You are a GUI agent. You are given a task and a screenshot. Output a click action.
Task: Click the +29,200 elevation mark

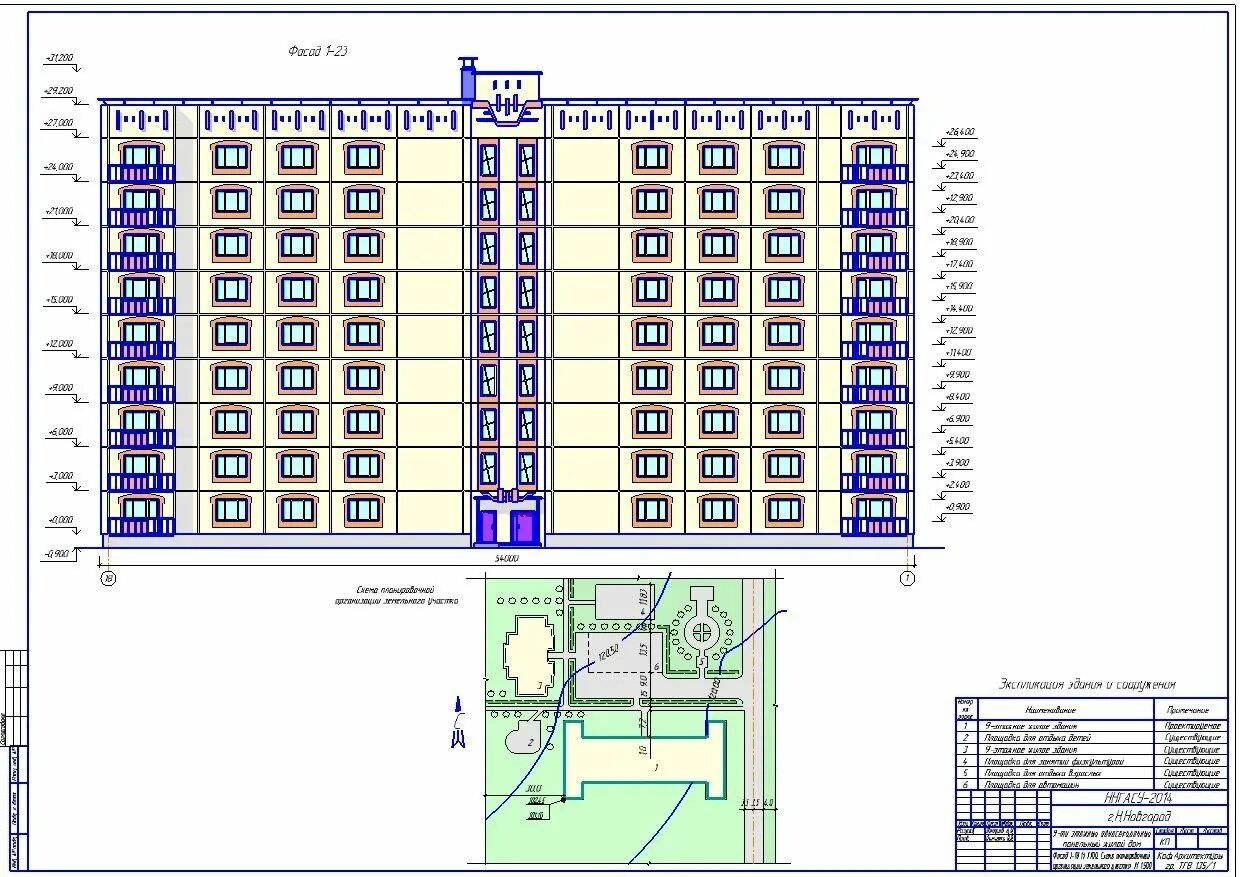pos(59,91)
